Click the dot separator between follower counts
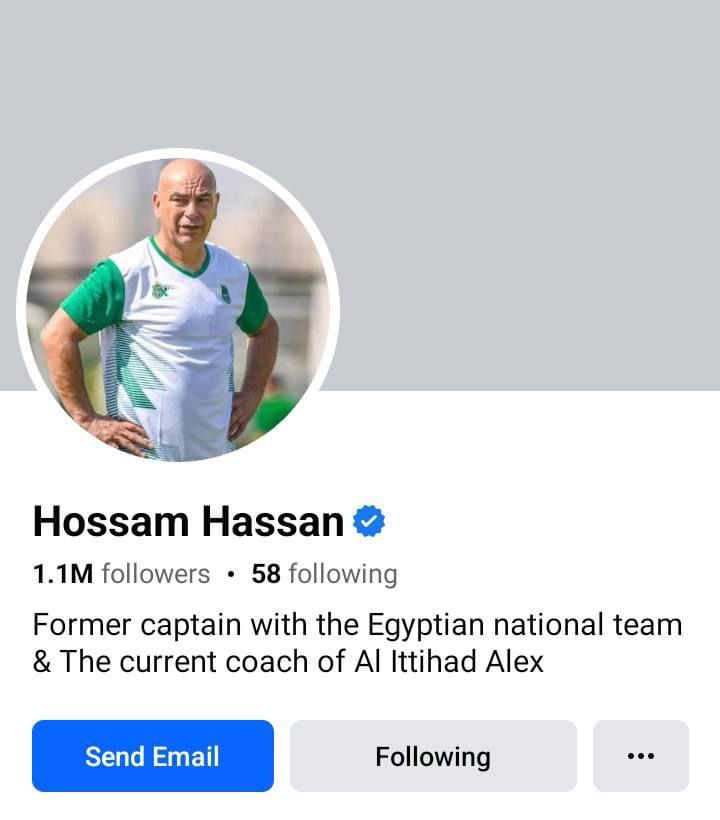This screenshot has width=720, height=820. click(x=231, y=574)
